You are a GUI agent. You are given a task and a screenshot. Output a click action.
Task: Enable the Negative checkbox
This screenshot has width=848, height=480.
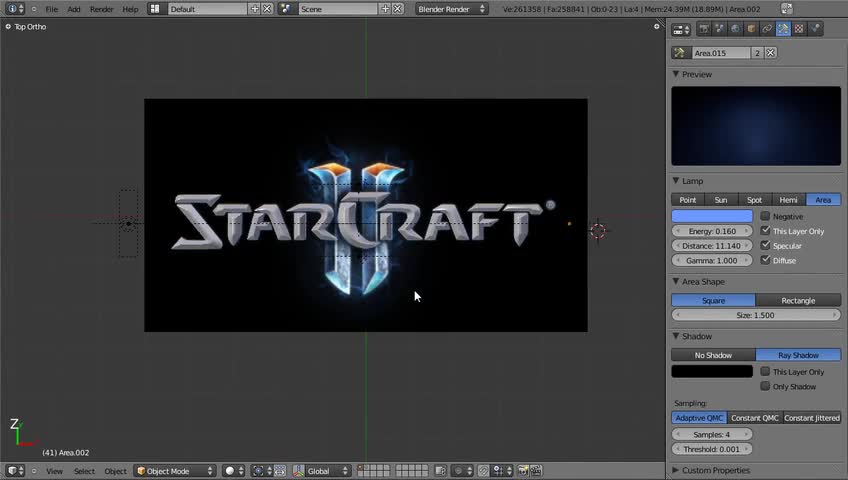[x=765, y=216]
